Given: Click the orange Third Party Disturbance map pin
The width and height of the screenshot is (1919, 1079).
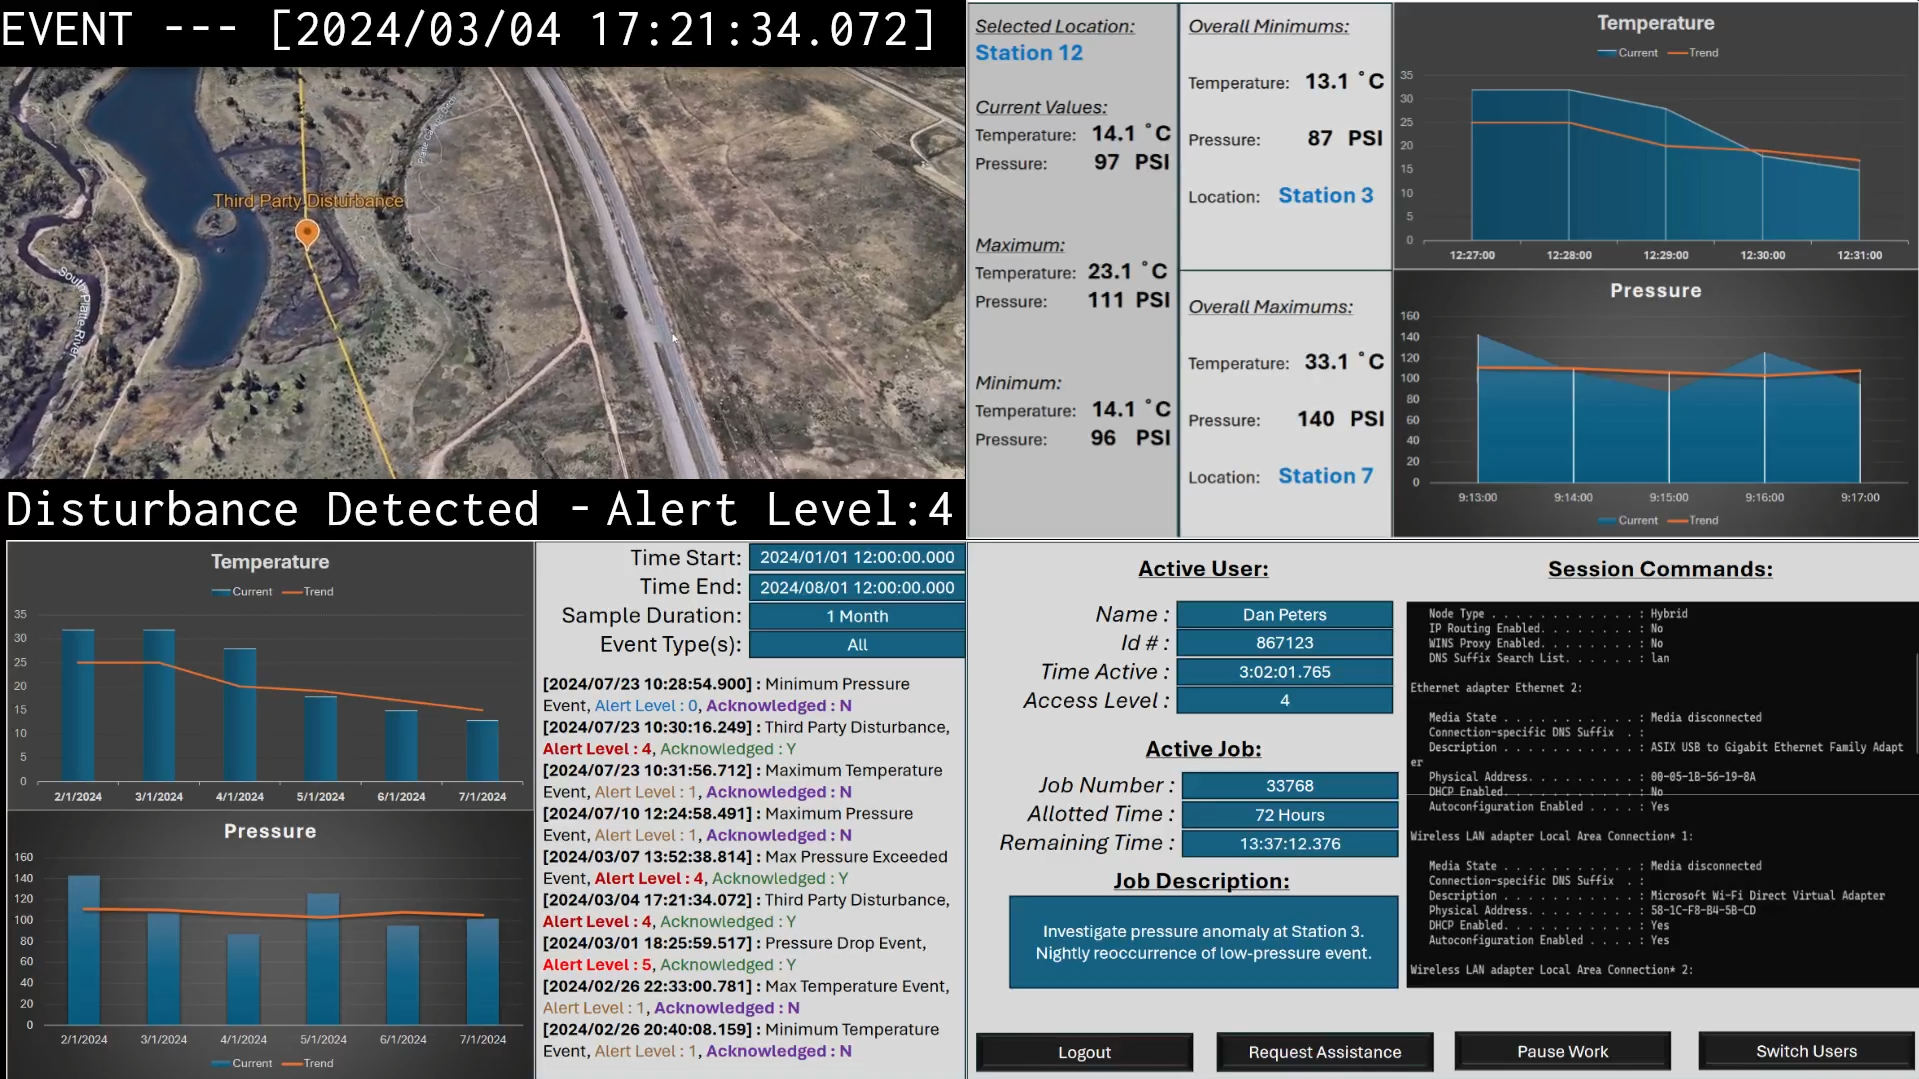Looking at the screenshot, I should coord(307,233).
